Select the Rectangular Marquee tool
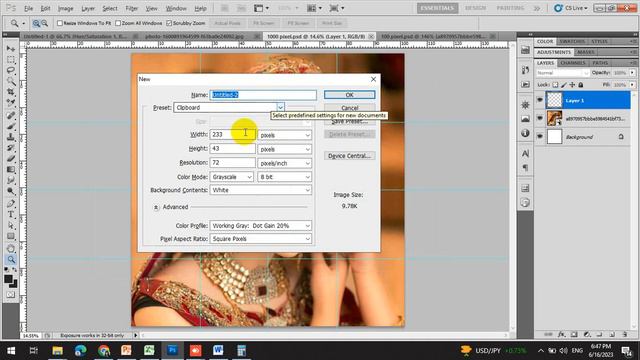Screen dimensions: 640x360 (11, 60)
